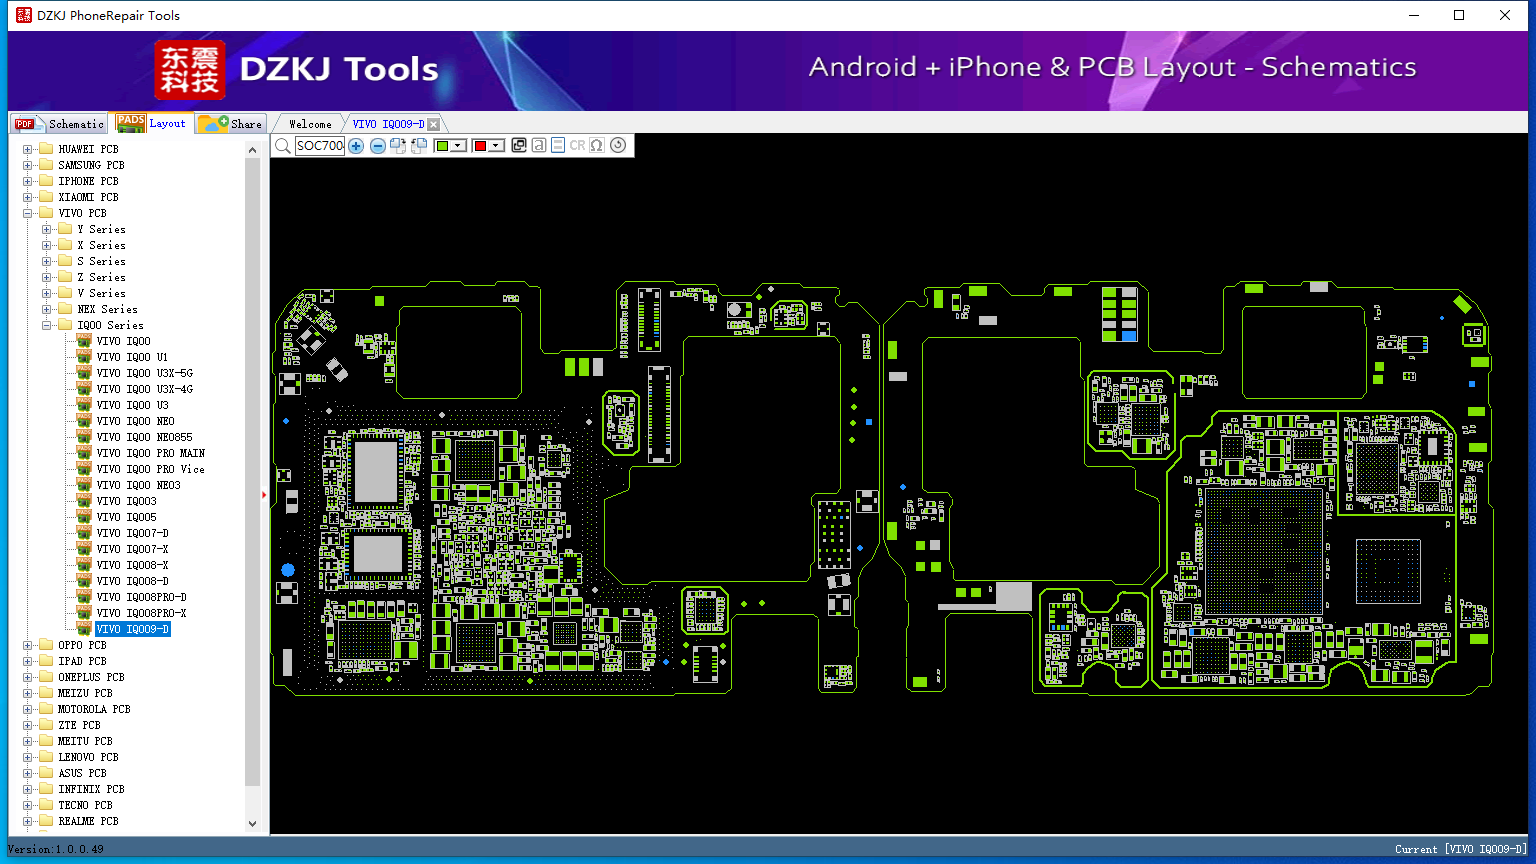This screenshot has width=1536, height=864.
Task: Rotate the board layout clockwise
Action: click(398, 146)
